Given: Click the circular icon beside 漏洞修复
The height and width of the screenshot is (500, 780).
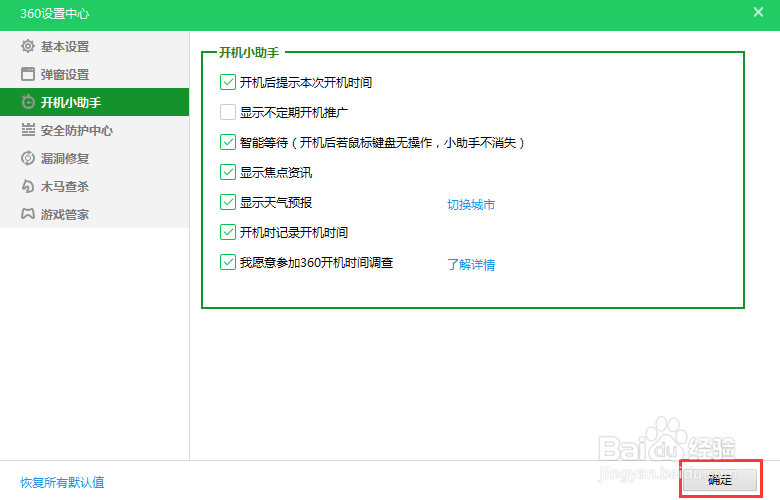Looking at the screenshot, I should click(28, 158).
